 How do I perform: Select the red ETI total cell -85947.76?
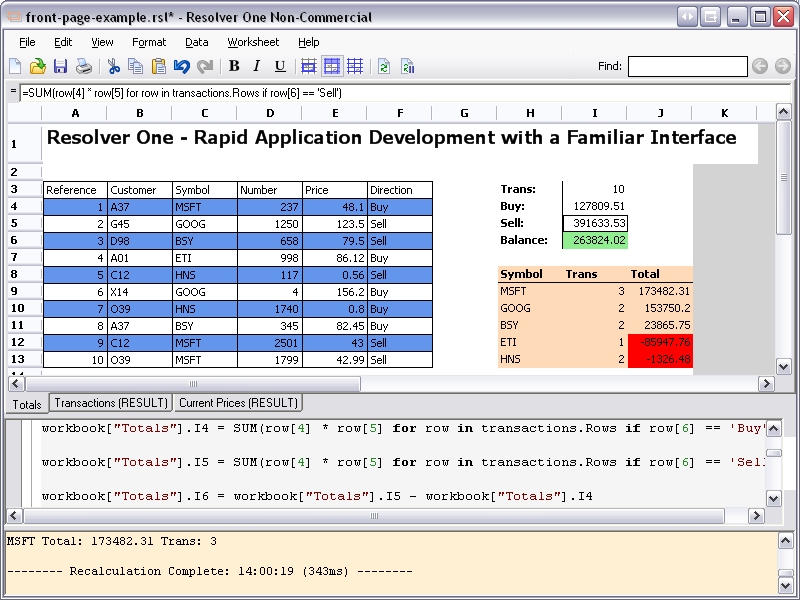click(660, 342)
